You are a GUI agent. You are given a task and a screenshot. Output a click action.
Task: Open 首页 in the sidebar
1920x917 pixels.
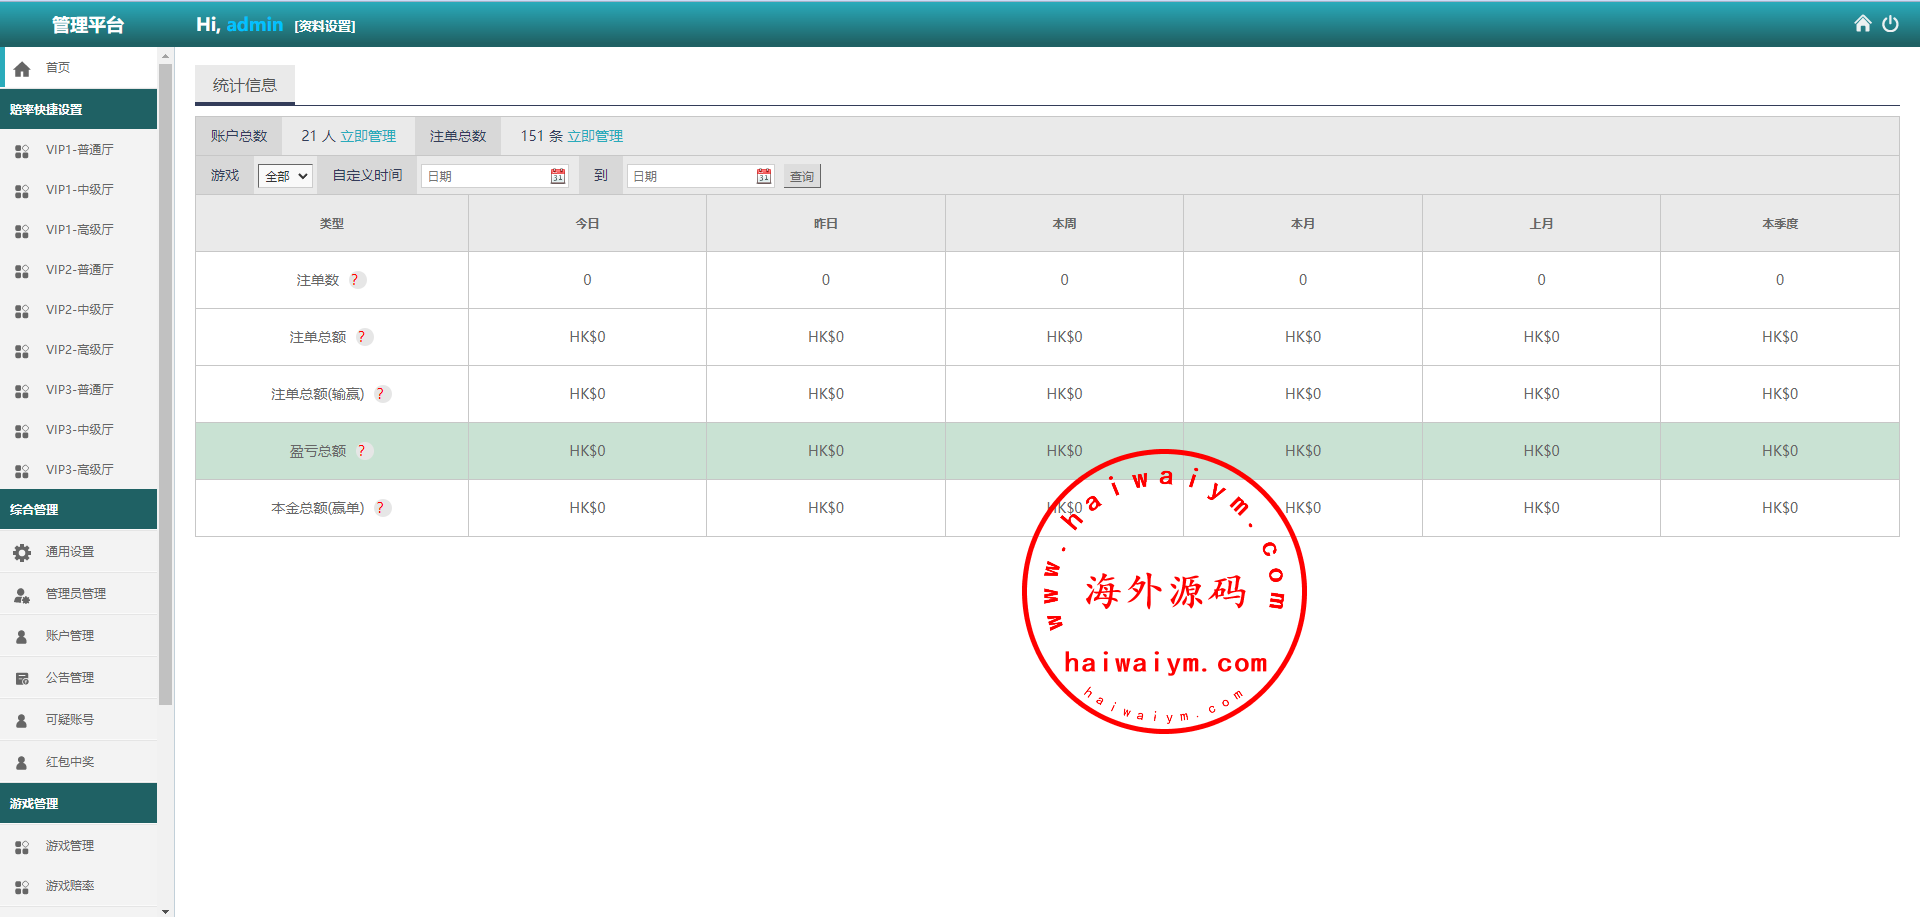(x=58, y=68)
